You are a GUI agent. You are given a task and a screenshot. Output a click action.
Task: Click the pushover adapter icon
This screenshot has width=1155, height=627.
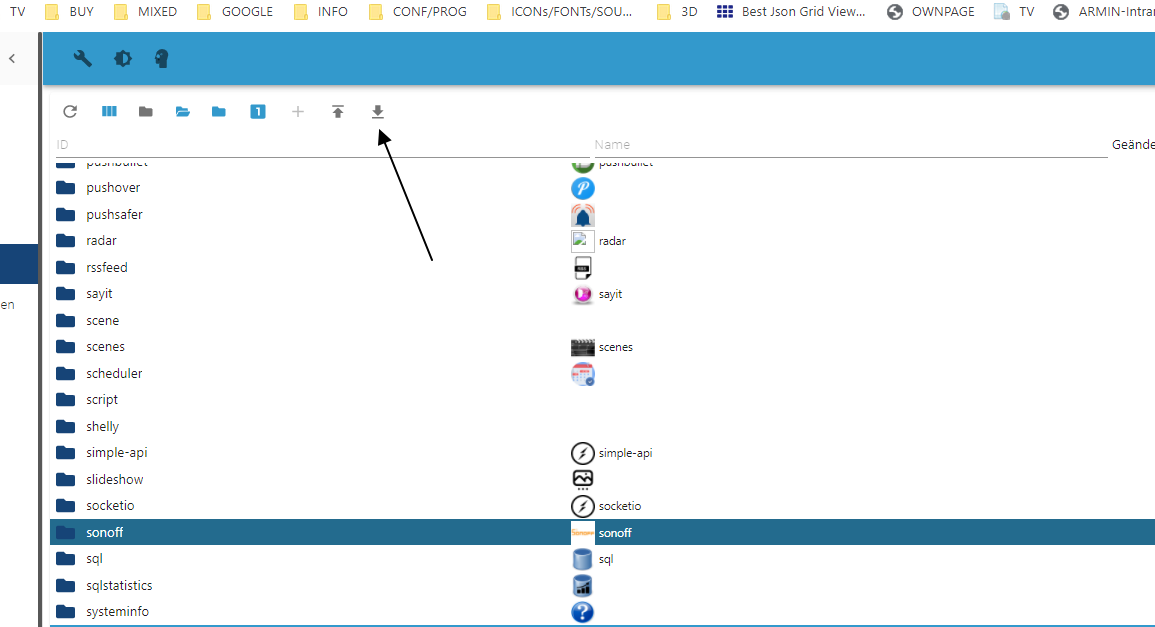[582, 188]
